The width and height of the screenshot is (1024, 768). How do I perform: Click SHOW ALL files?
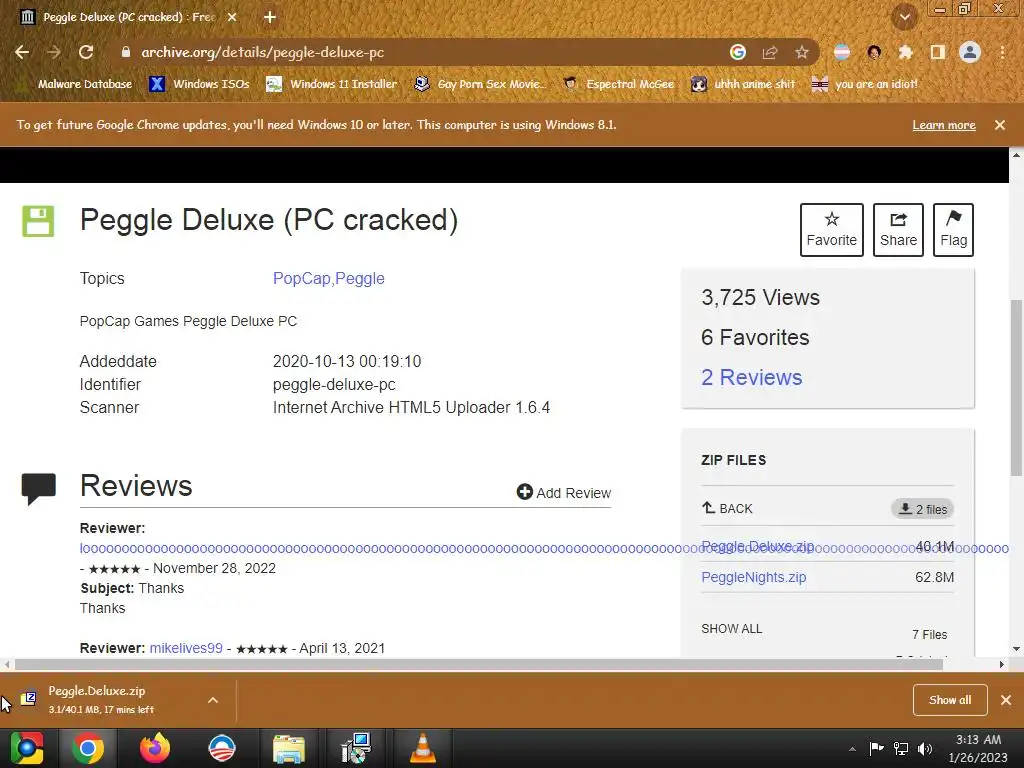731,629
